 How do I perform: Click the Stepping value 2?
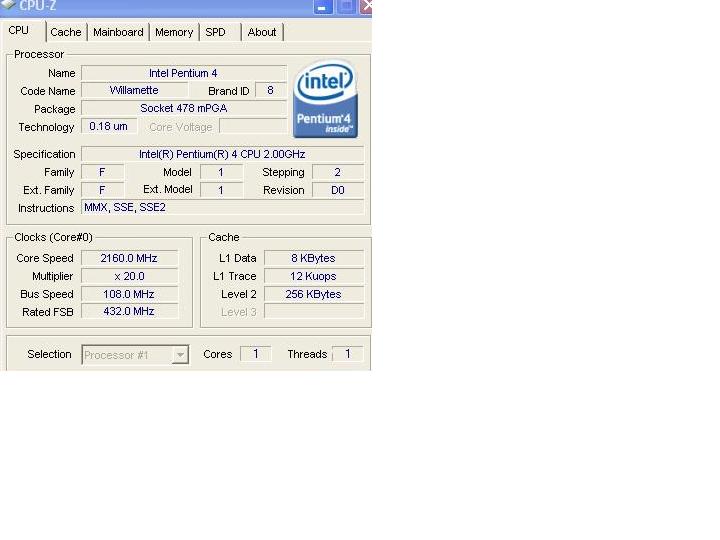click(338, 172)
